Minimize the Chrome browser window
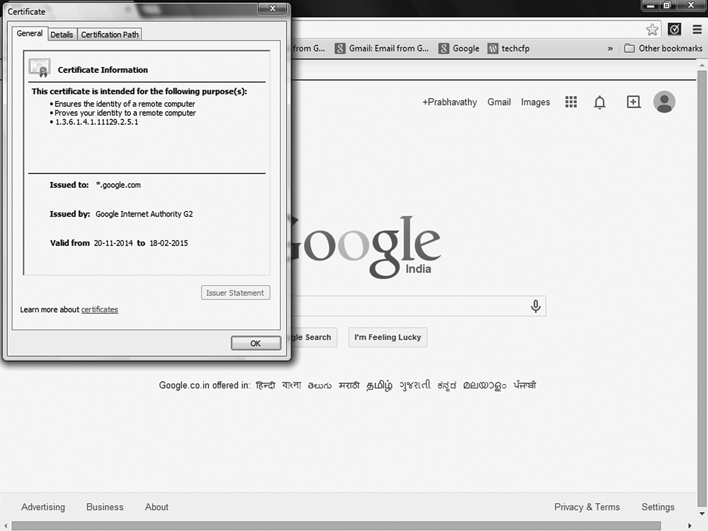Image resolution: width=708 pixels, height=531 pixels. (x=651, y=6)
